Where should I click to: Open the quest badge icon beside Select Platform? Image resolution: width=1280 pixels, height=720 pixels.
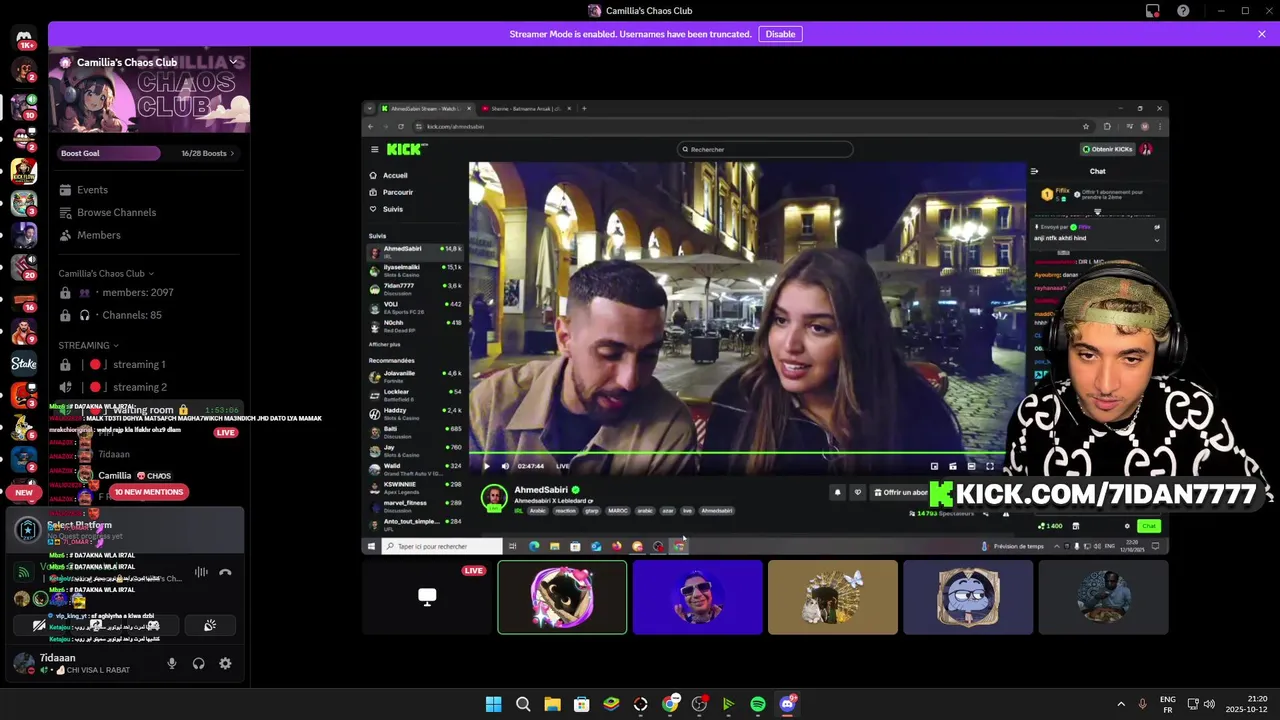pyautogui.click(x=28, y=530)
